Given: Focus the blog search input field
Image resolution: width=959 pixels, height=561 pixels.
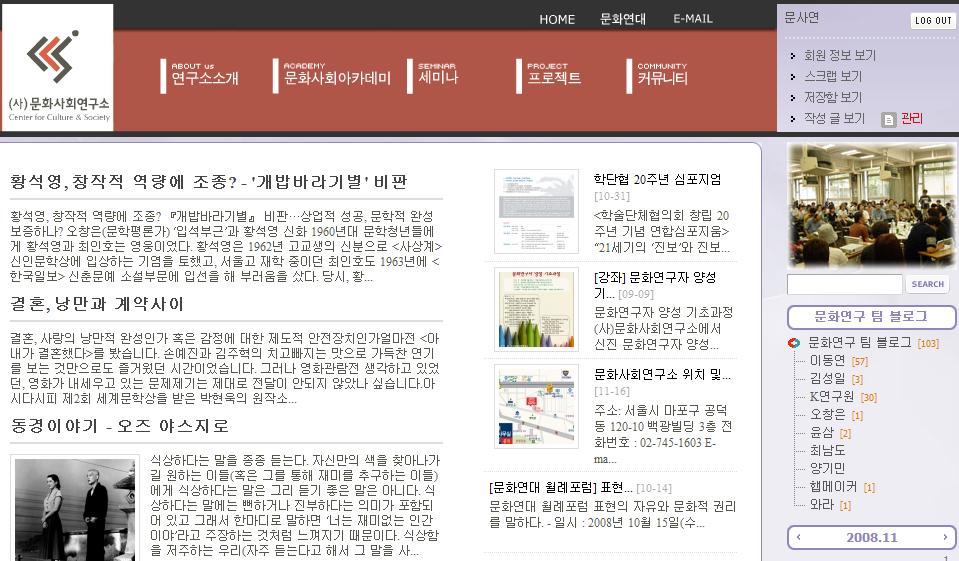Looking at the screenshot, I should point(845,284).
